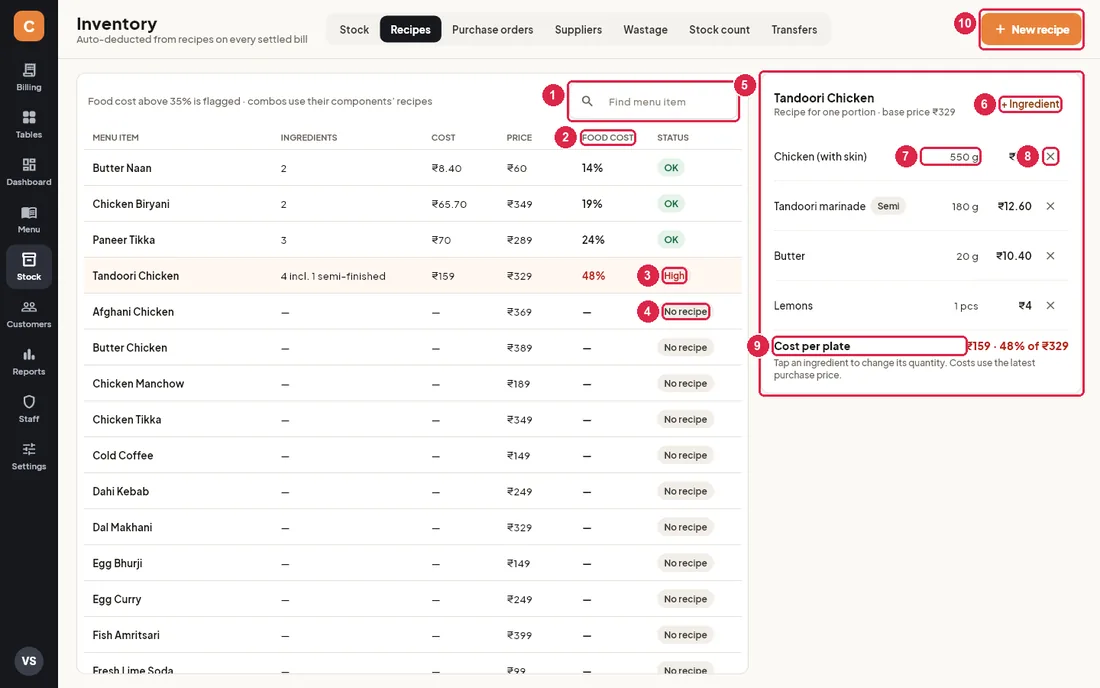Image resolution: width=1100 pixels, height=688 pixels.
Task: Select the Fish Amritsari row
Action: (412, 635)
